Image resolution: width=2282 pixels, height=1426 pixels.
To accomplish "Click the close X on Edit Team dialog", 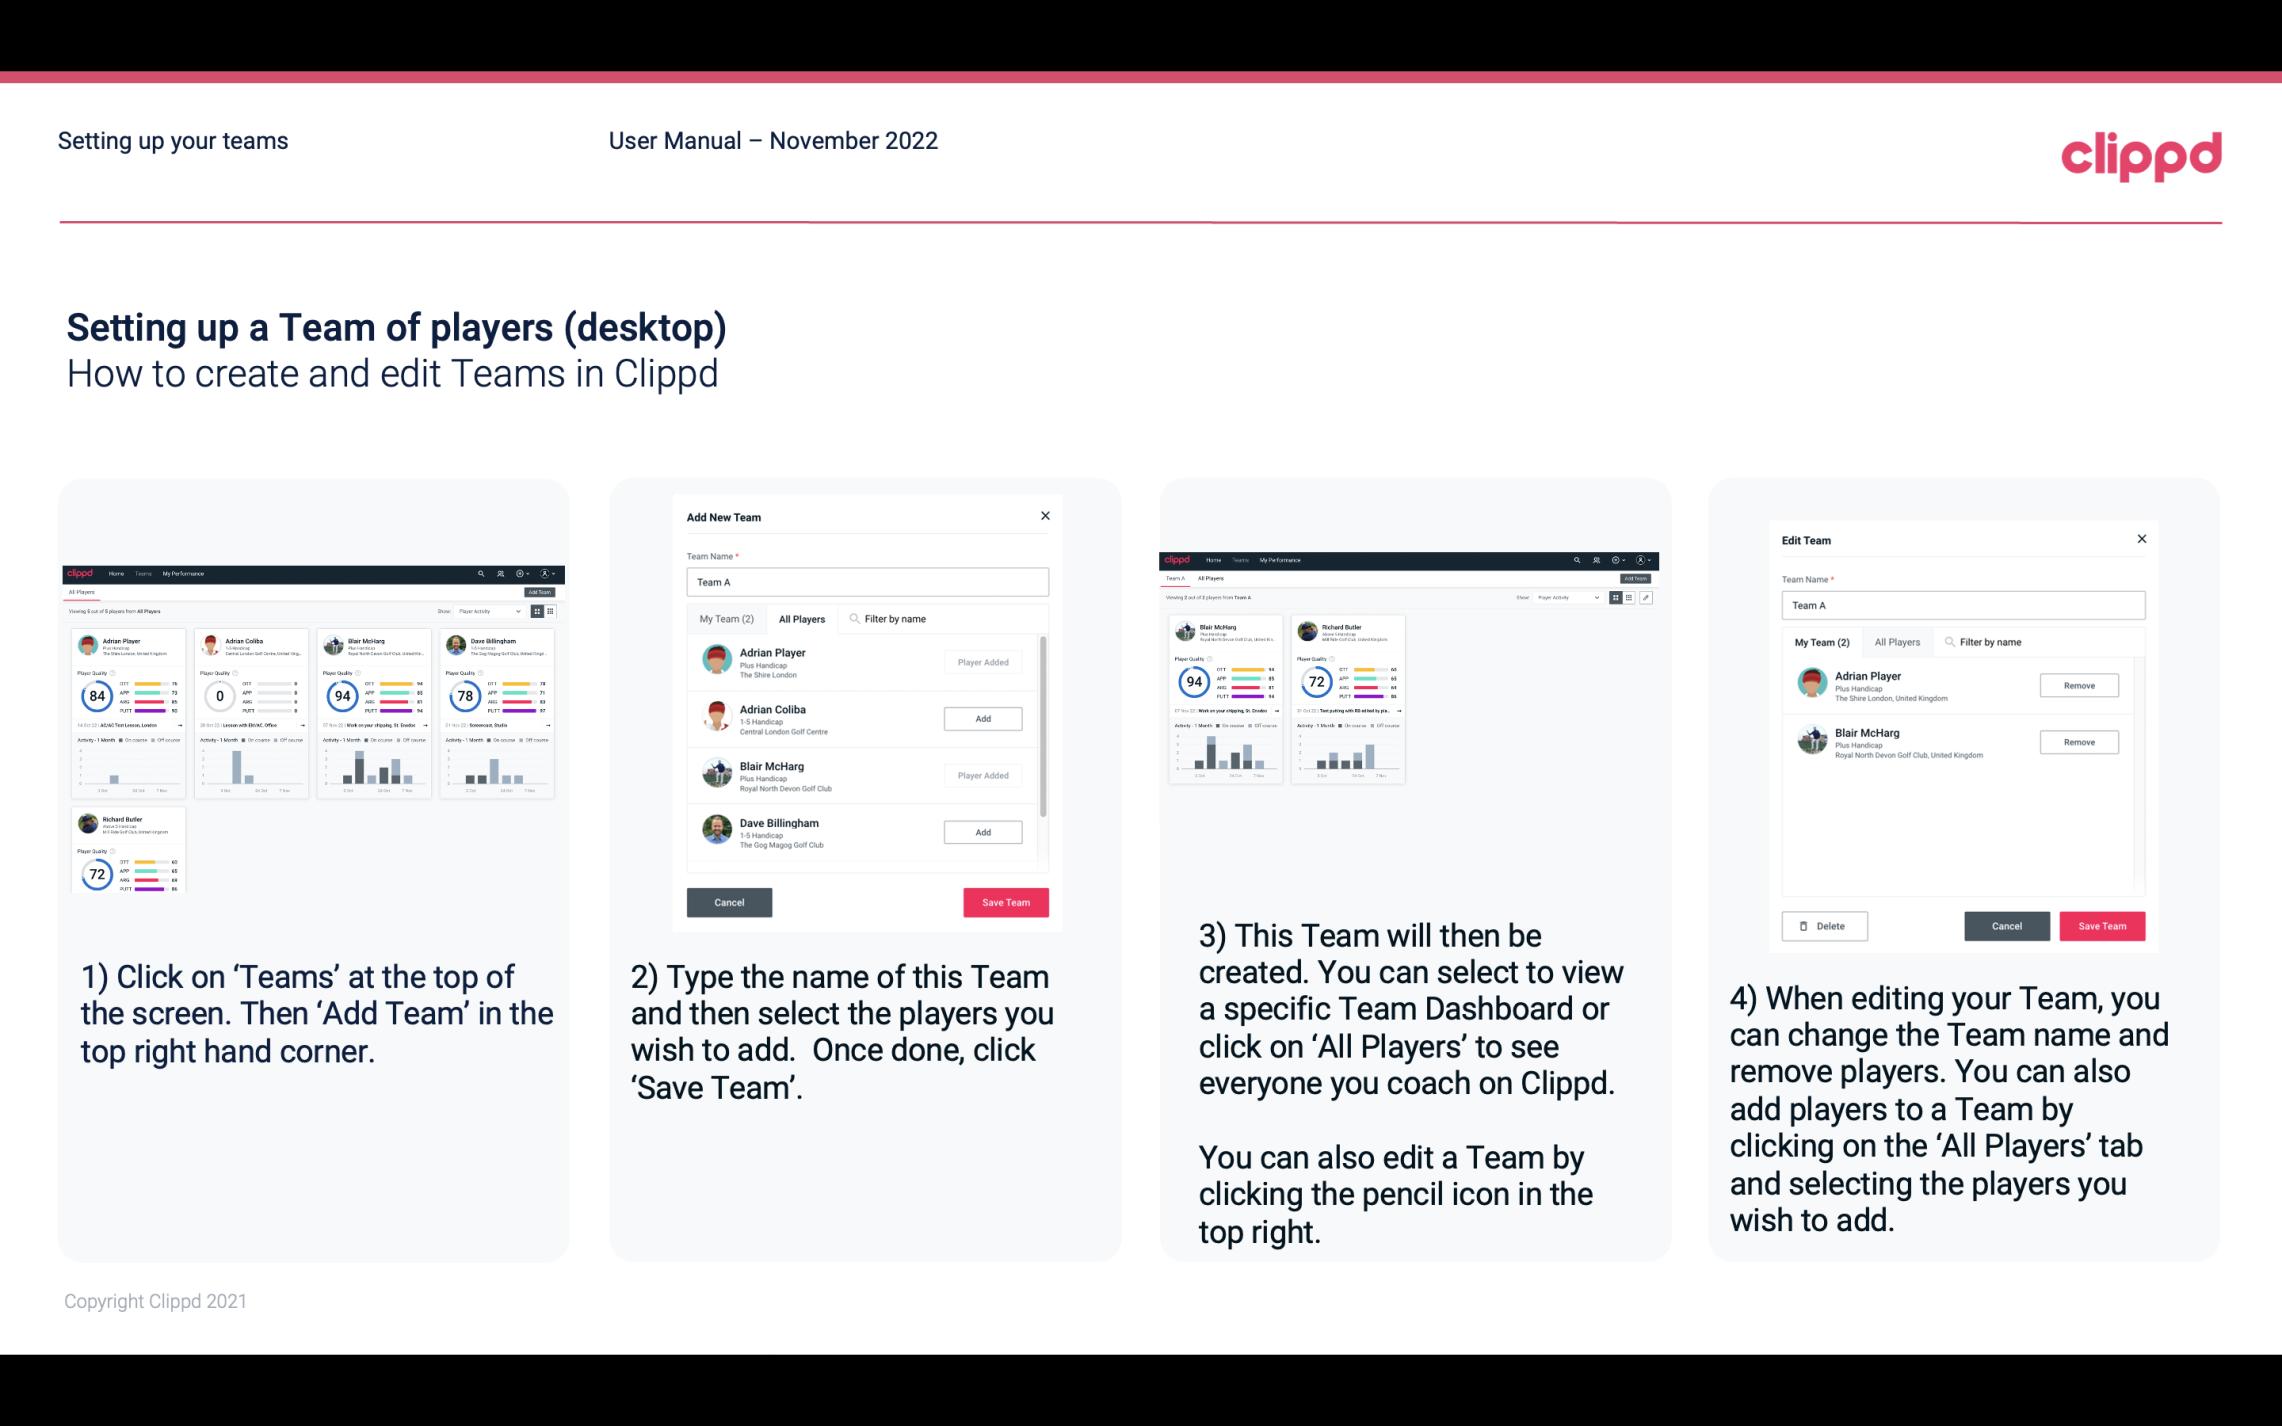I will click(x=2141, y=539).
